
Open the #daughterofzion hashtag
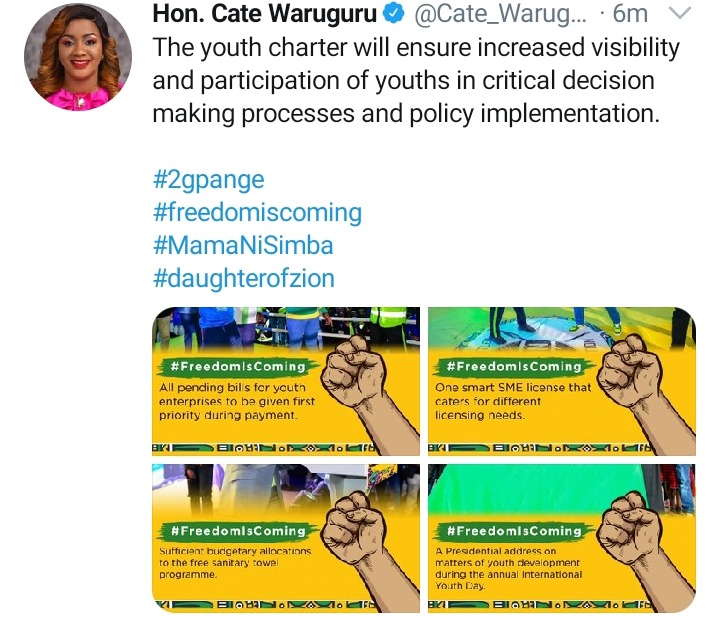click(x=244, y=278)
